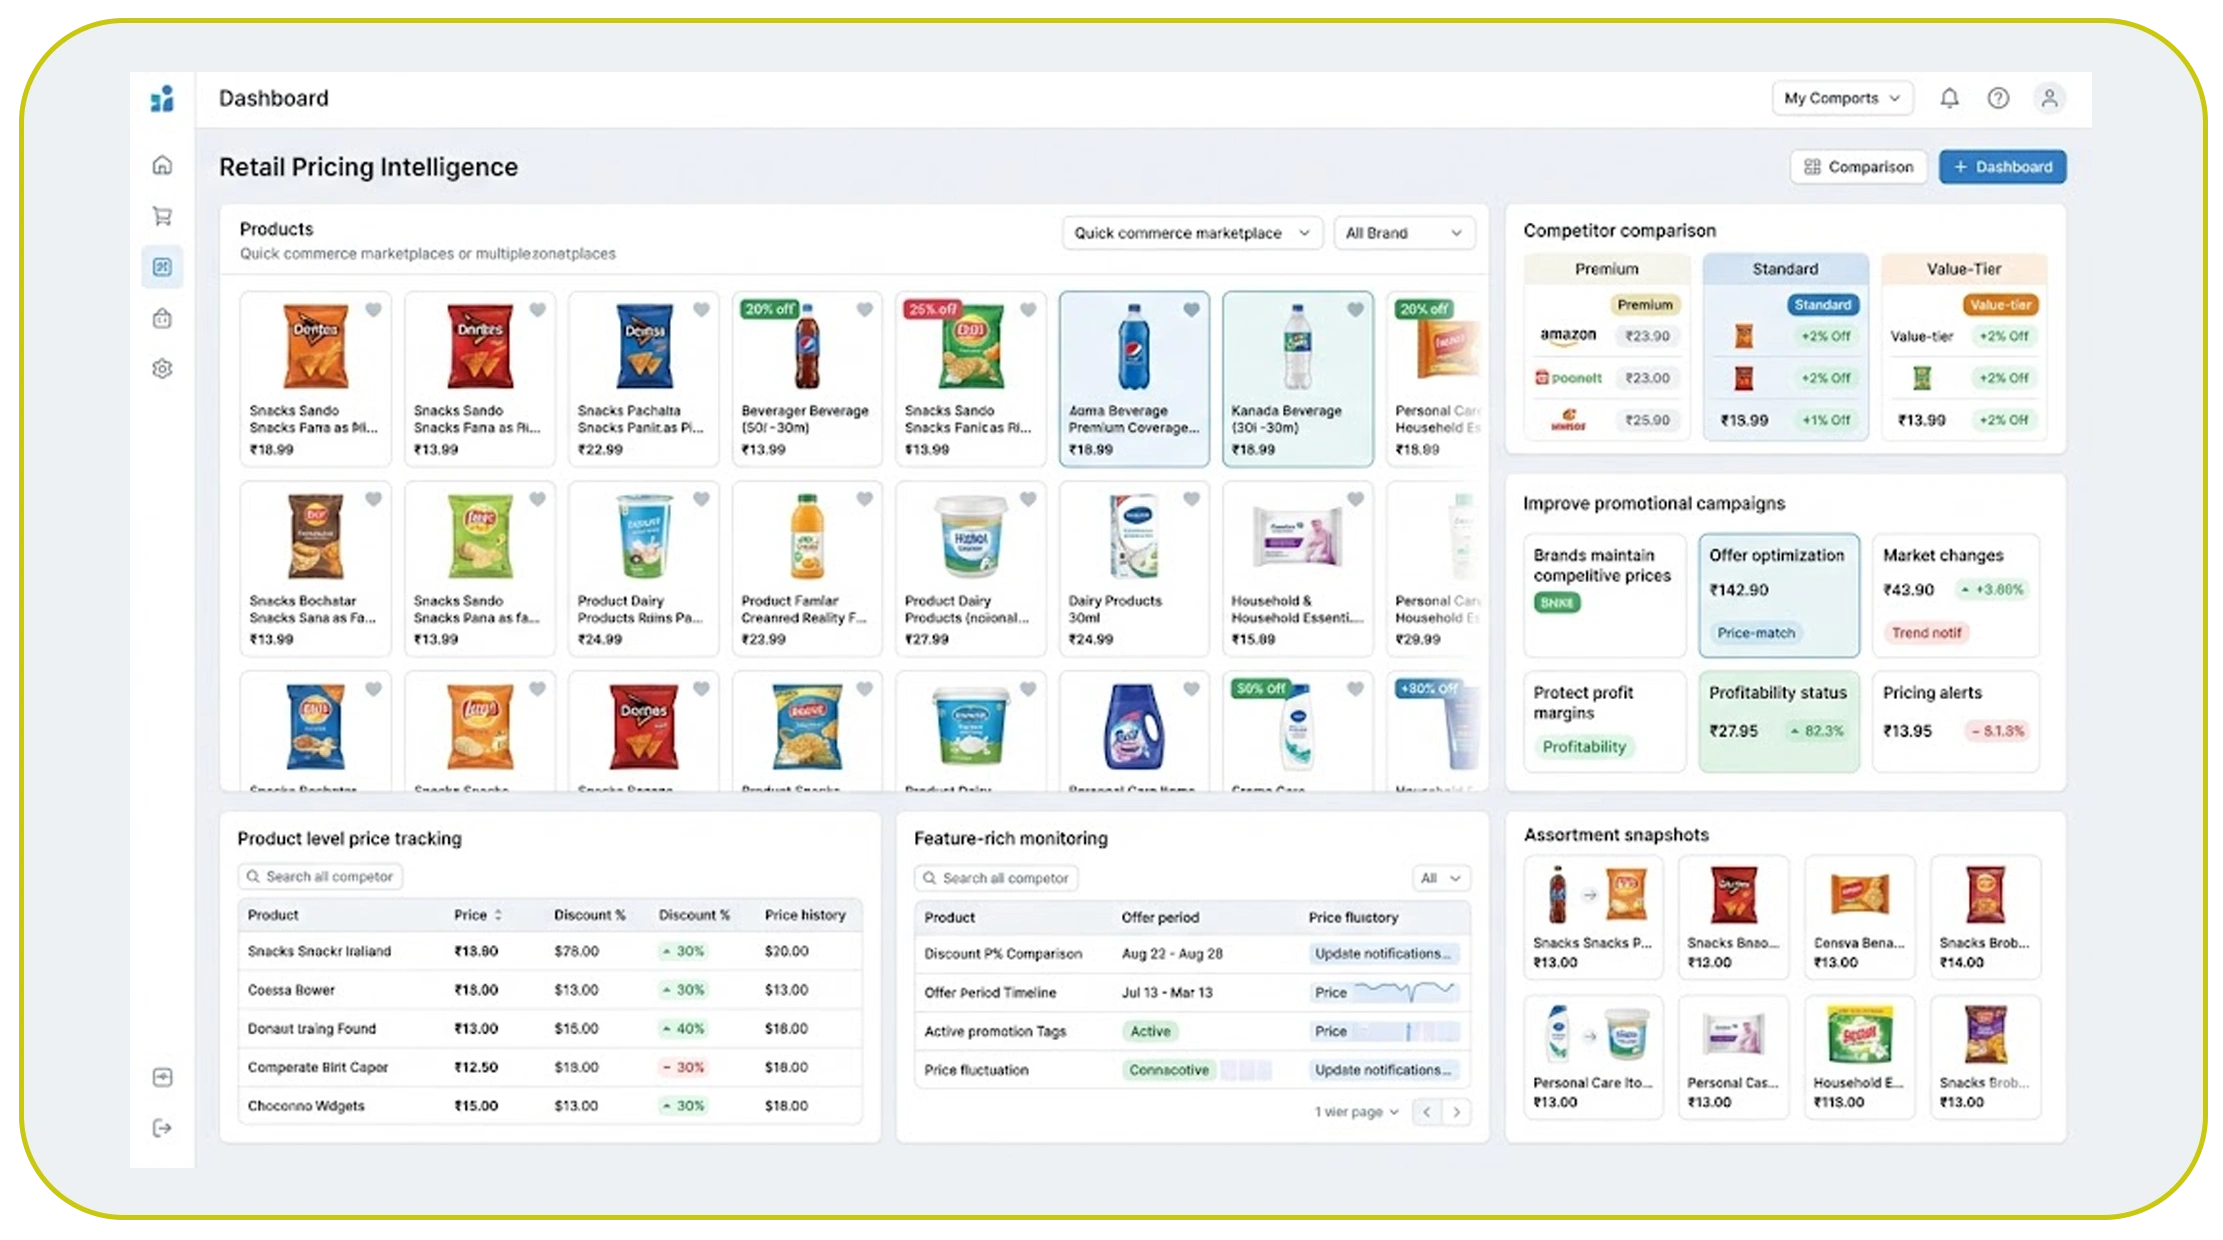Toggle heart on Household & Household Essenti card
The height and width of the screenshot is (1240, 2223).
1355,499
